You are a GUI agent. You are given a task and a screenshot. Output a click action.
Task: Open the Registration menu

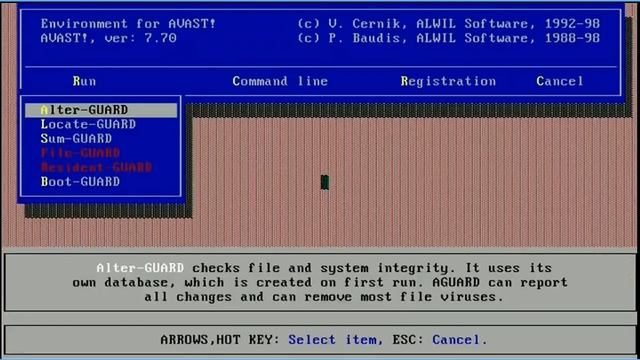tap(448, 81)
